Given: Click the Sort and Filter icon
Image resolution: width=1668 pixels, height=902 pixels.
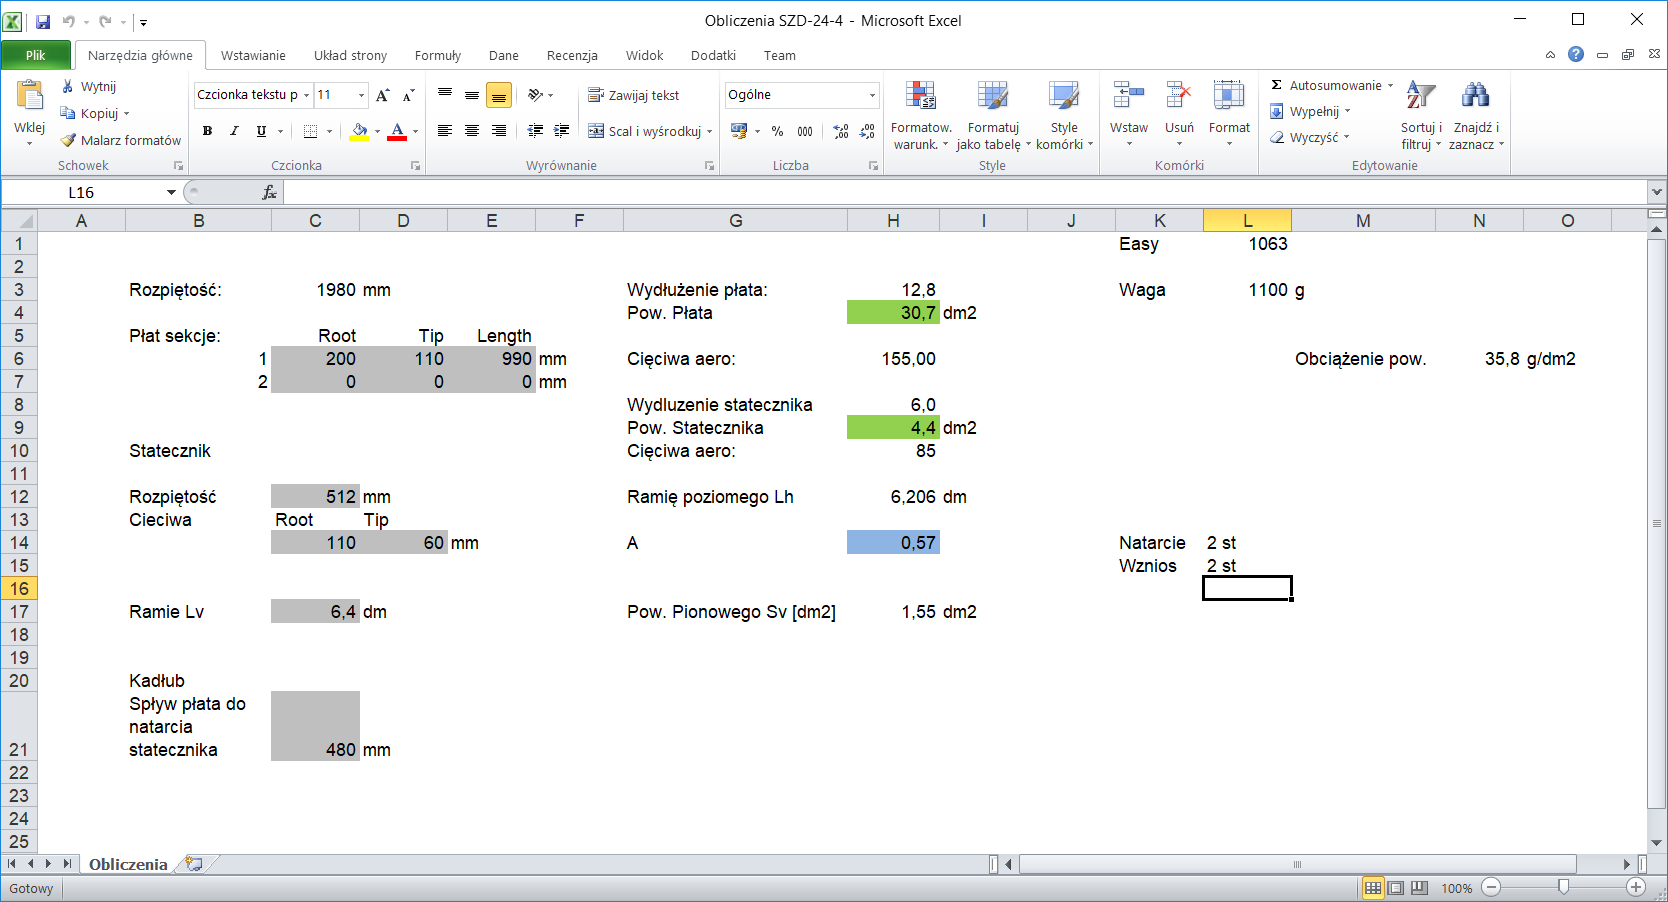Looking at the screenshot, I should pos(1420,97).
